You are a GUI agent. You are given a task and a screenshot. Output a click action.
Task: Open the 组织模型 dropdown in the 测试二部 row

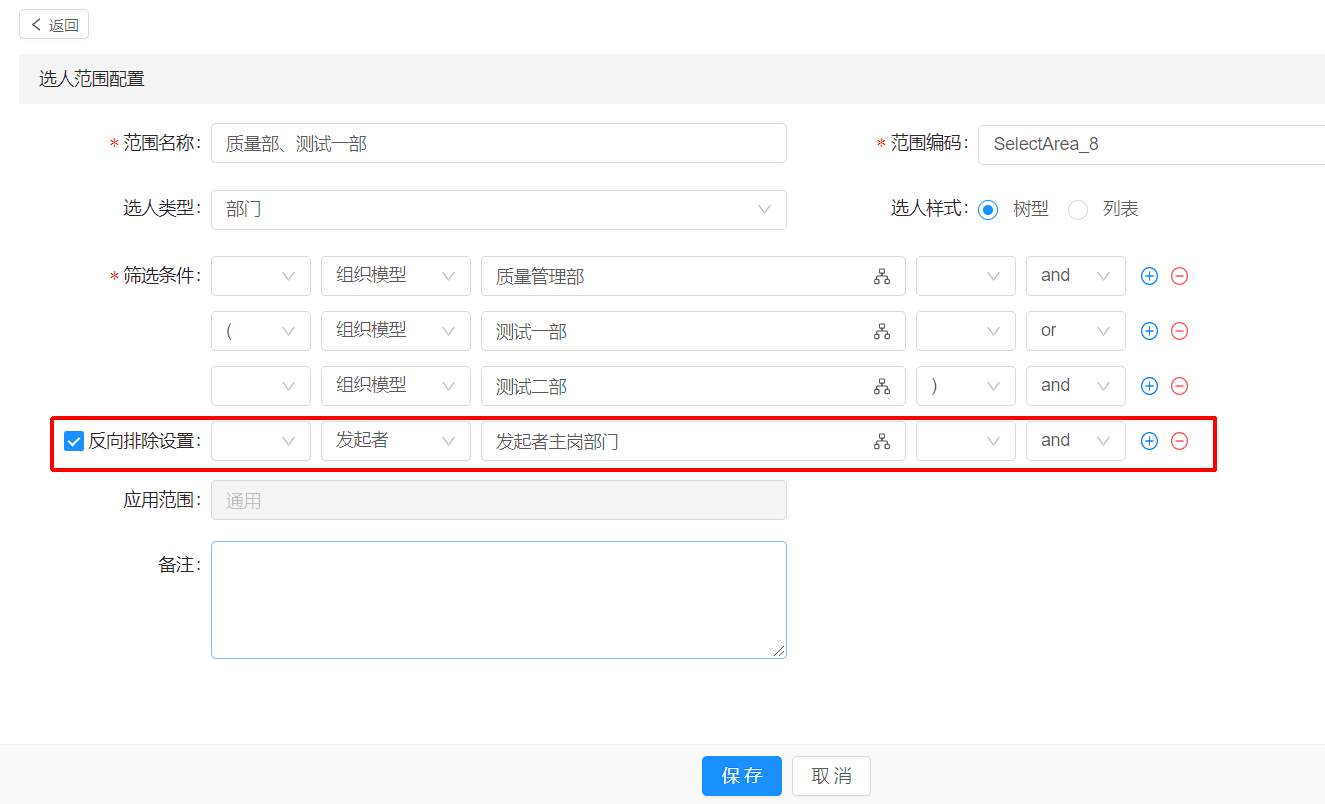396,386
